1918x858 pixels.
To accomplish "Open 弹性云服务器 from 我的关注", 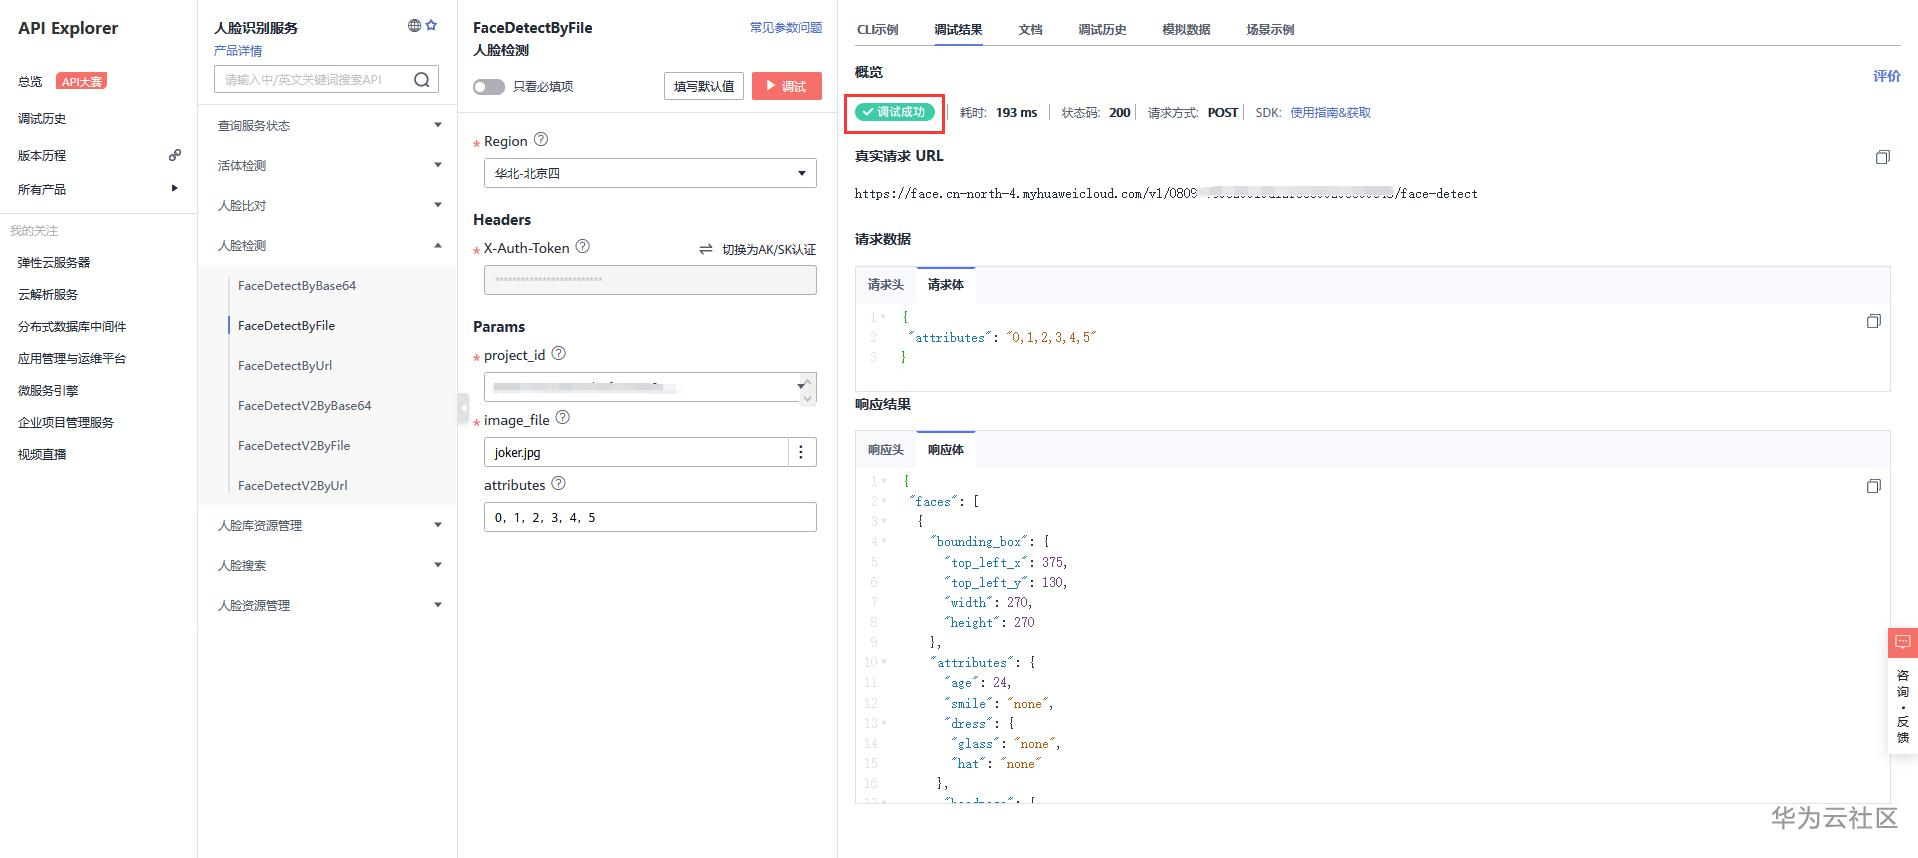I will [54, 262].
